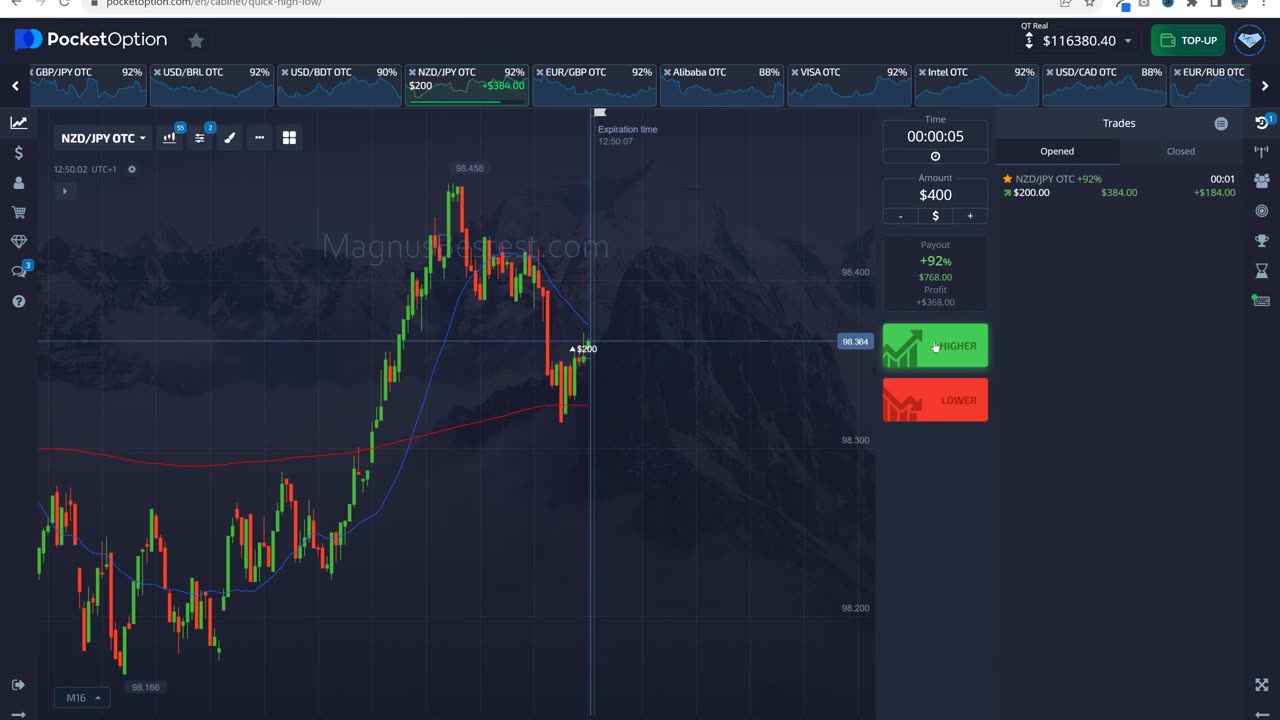Open NZD/JPY OTC asset dropdown
This screenshot has height=720, width=1280.
click(104, 138)
